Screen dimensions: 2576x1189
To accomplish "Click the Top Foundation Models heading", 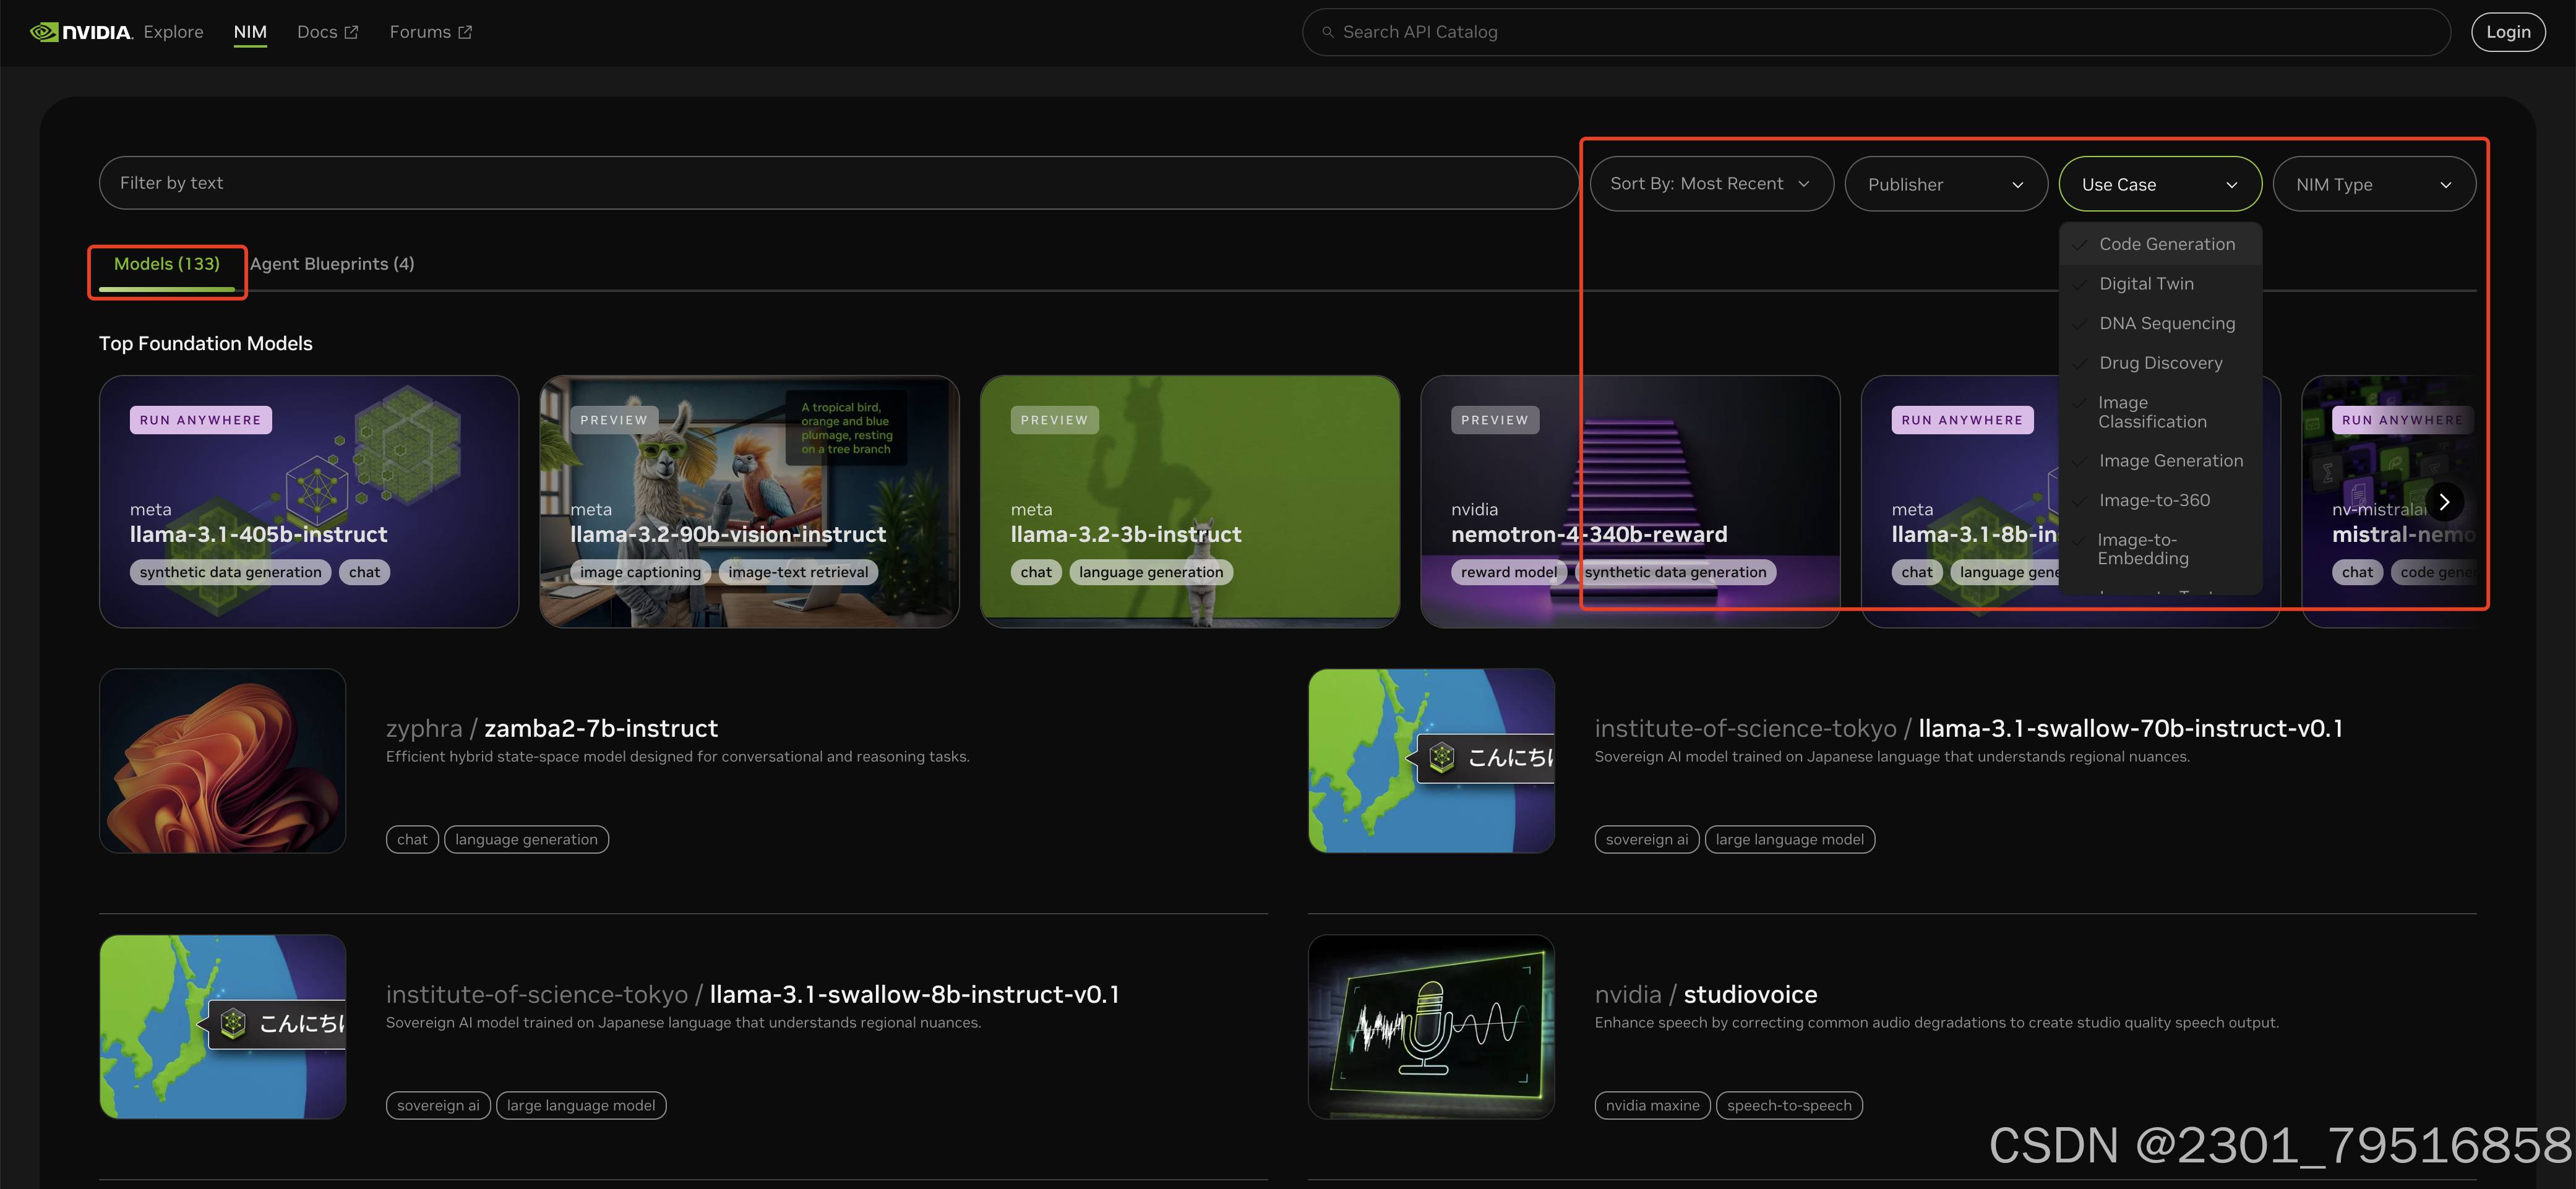I will [x=206, y=343].
